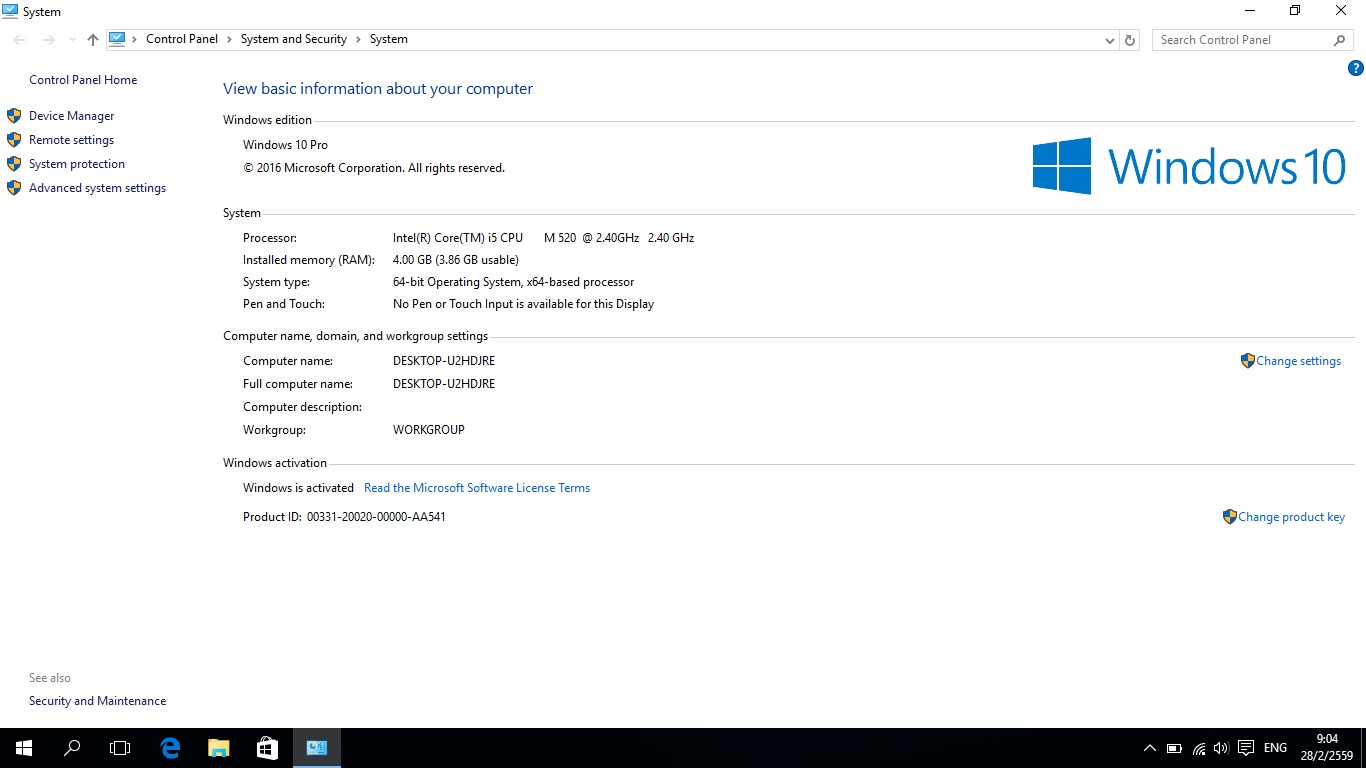Open the Wi-Fi network flyout
The height and width of the screenshot is (768, 1366).
(1198, 748)
